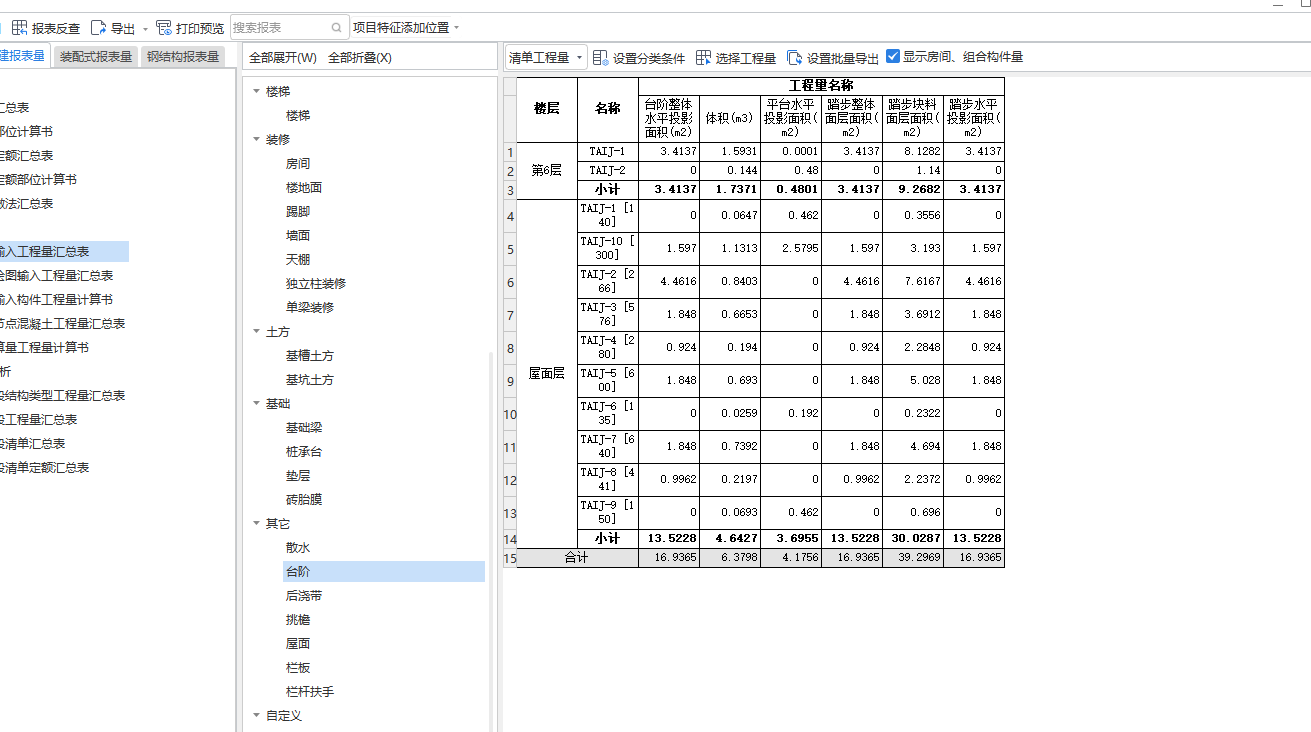This screenshot has height=732, width=1311.
Task: Toggle 显示房间、组合构件量 checkbox
Action: coord(893,57)
